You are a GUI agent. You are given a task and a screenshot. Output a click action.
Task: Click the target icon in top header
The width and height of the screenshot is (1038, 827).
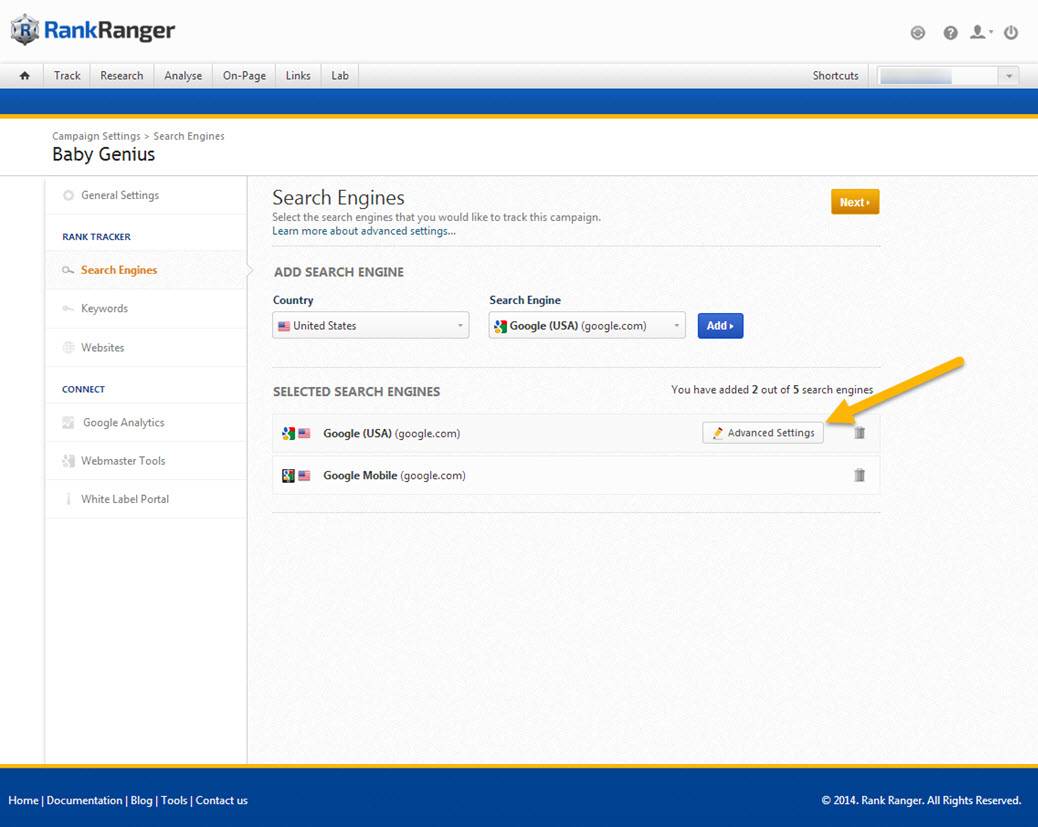tap(918, 33)
